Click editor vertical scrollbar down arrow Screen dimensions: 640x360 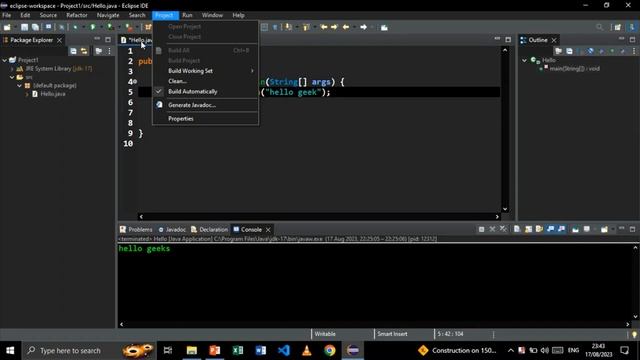pyautogui.click(x=505, y=209)
